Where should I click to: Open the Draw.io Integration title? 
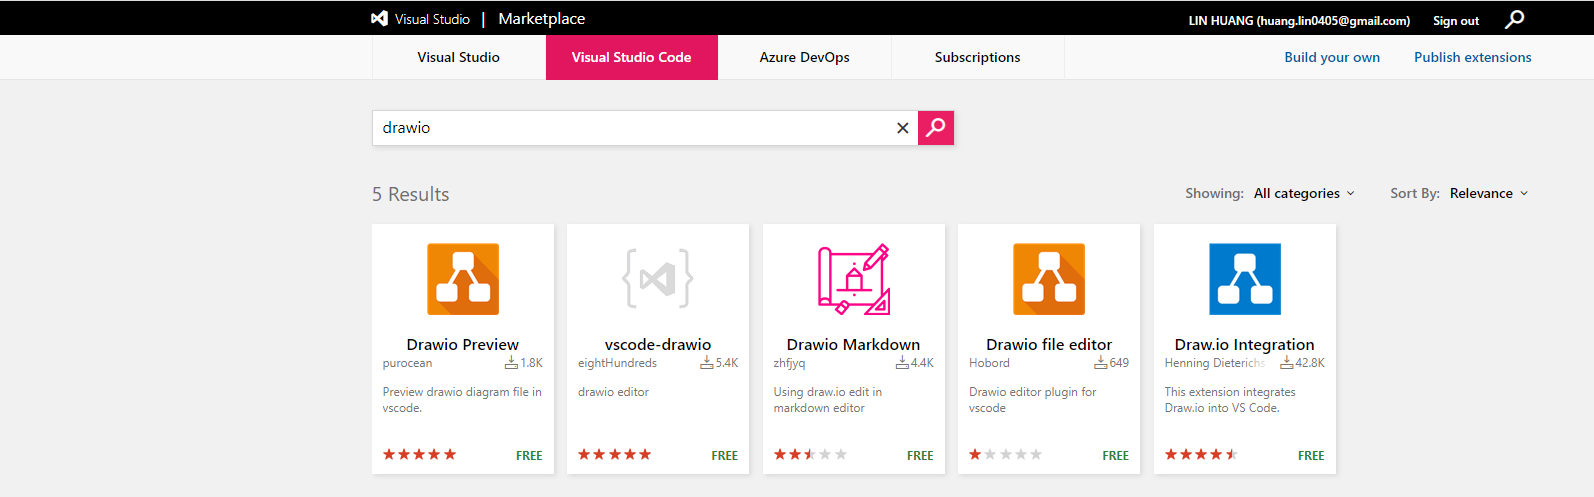(1245, 344)
